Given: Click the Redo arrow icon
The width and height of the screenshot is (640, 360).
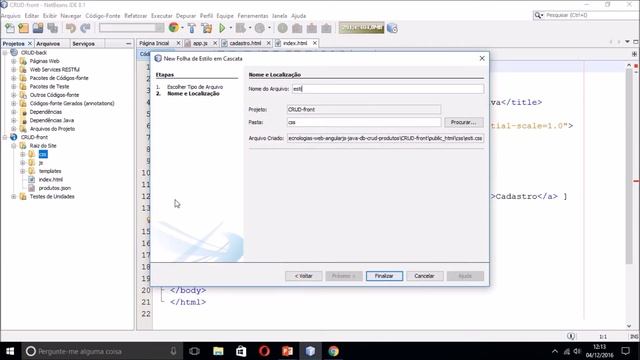Looking at the screenshot, I should pyautogui.click(x=85, y=28).
